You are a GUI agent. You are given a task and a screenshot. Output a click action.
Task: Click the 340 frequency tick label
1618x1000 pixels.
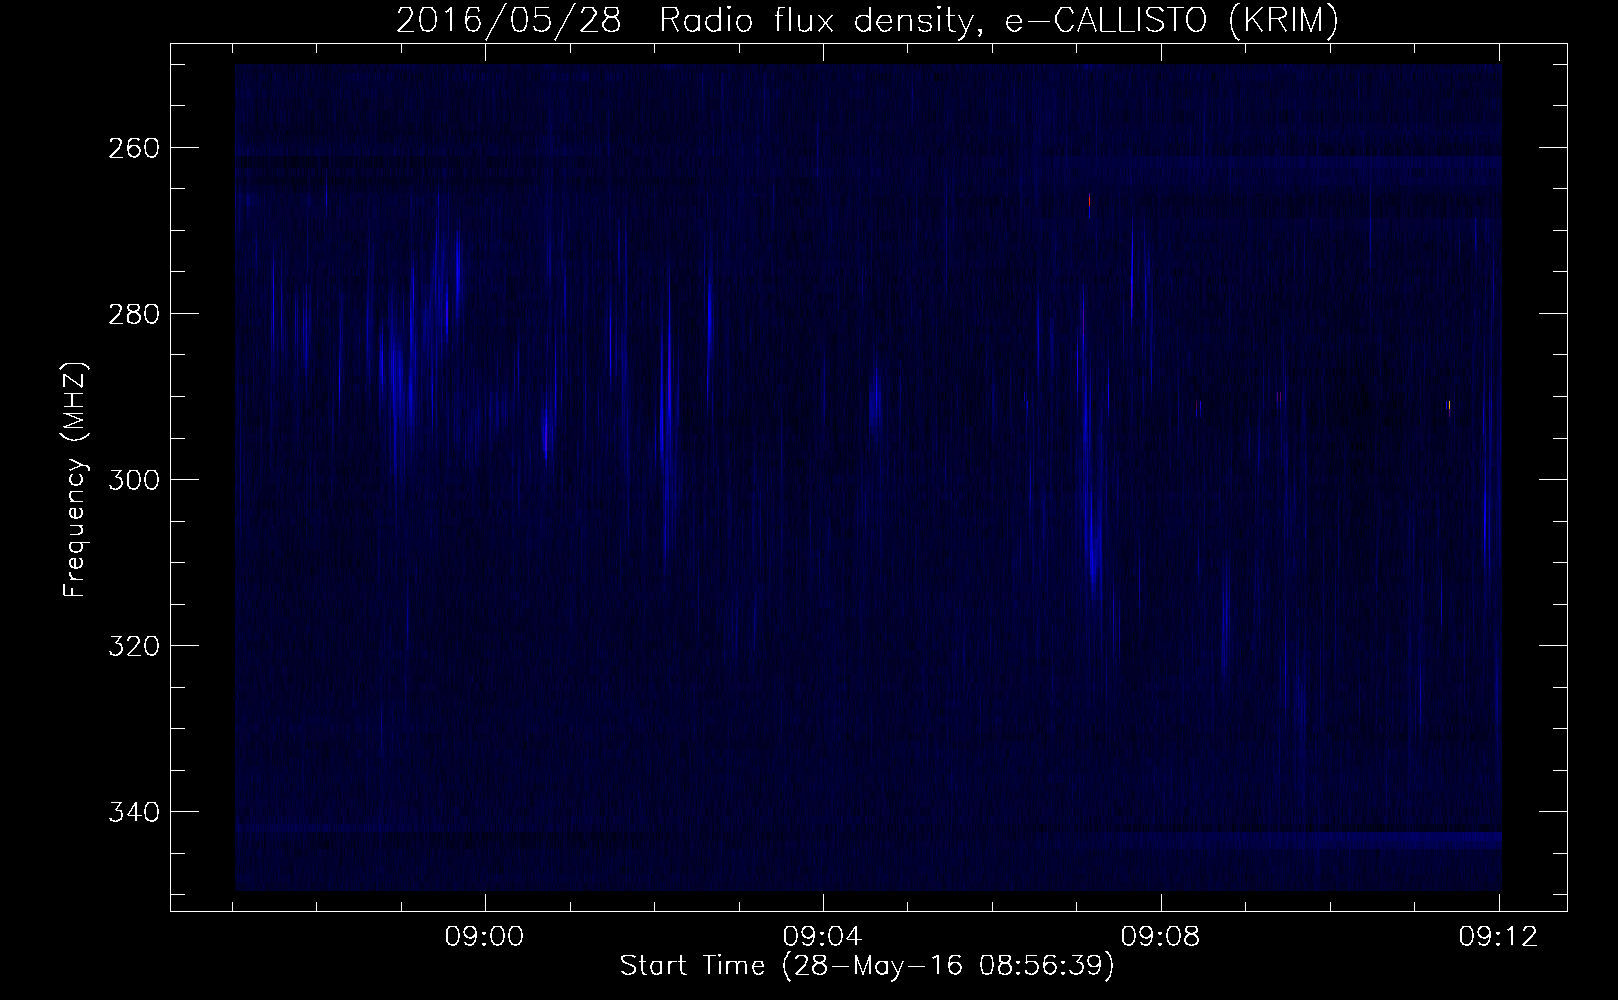pyautogui.click(x=133, y=811)
